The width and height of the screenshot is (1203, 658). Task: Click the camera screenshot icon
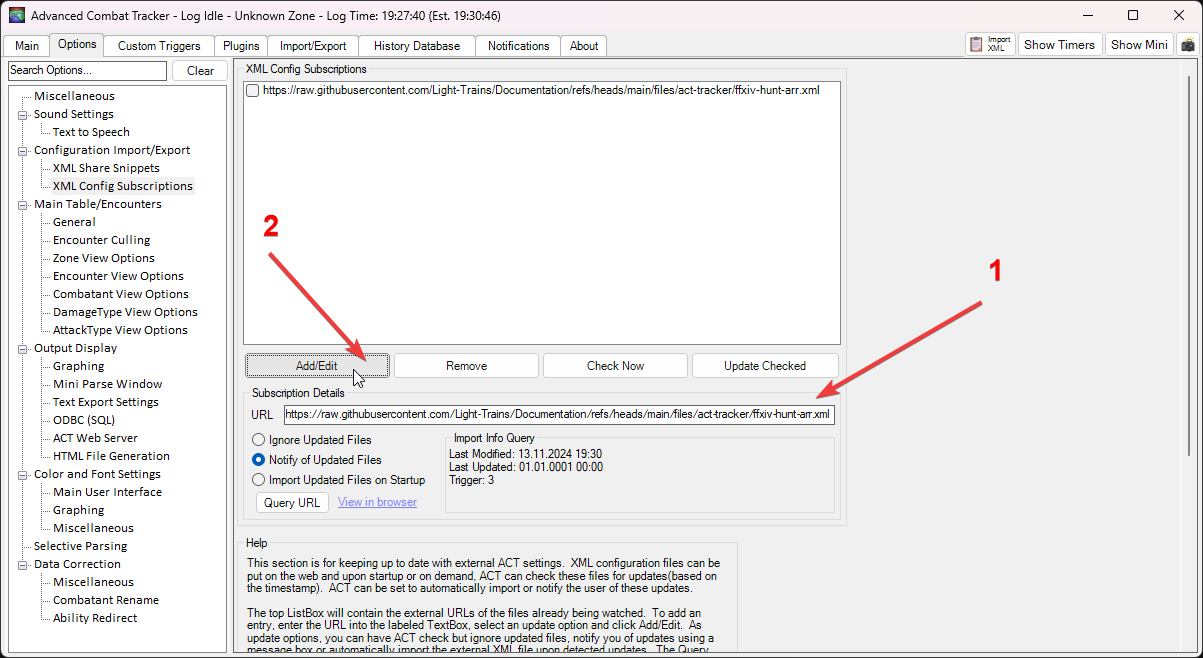(1187, 44)
